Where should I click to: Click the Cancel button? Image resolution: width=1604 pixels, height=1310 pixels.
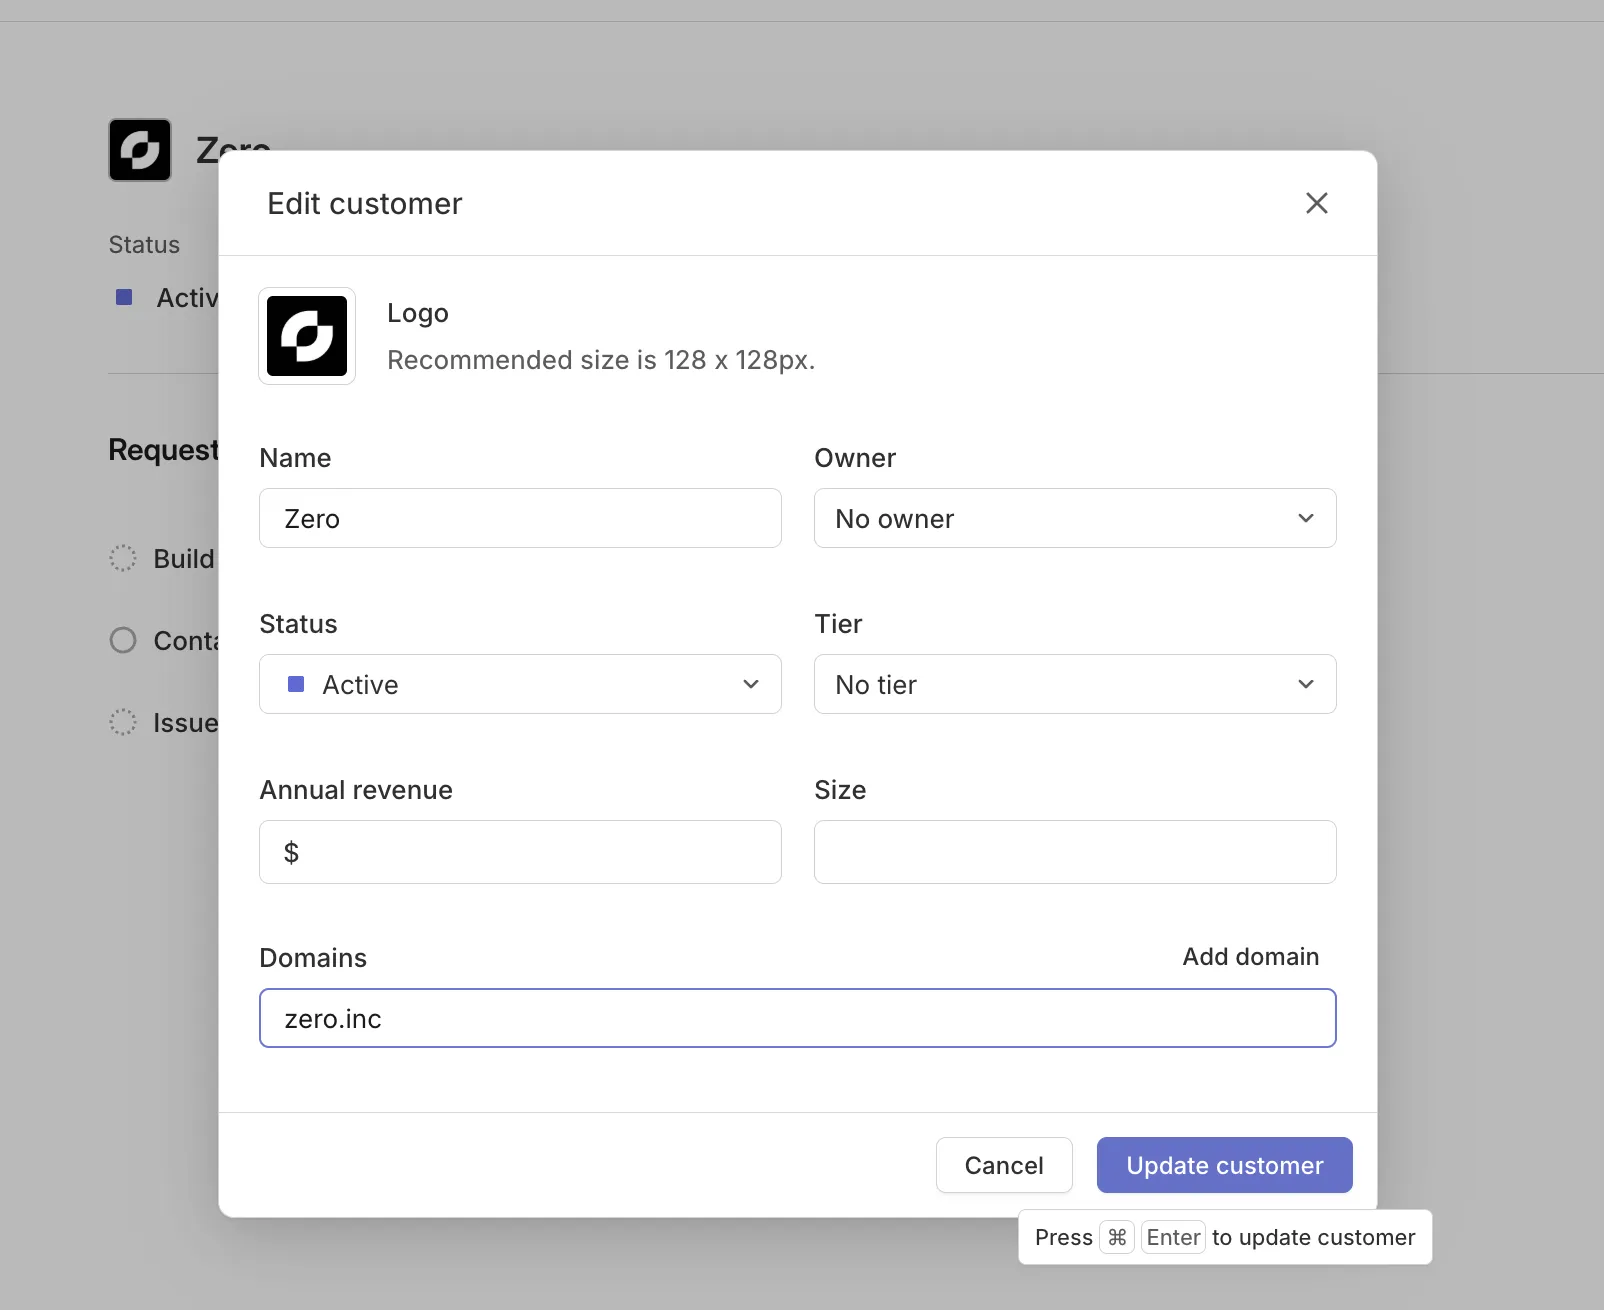coord(1004,1165)
